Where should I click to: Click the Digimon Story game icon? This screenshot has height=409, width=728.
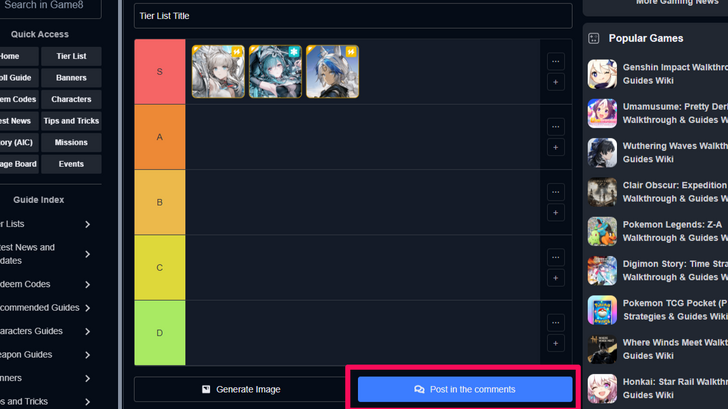602,271
